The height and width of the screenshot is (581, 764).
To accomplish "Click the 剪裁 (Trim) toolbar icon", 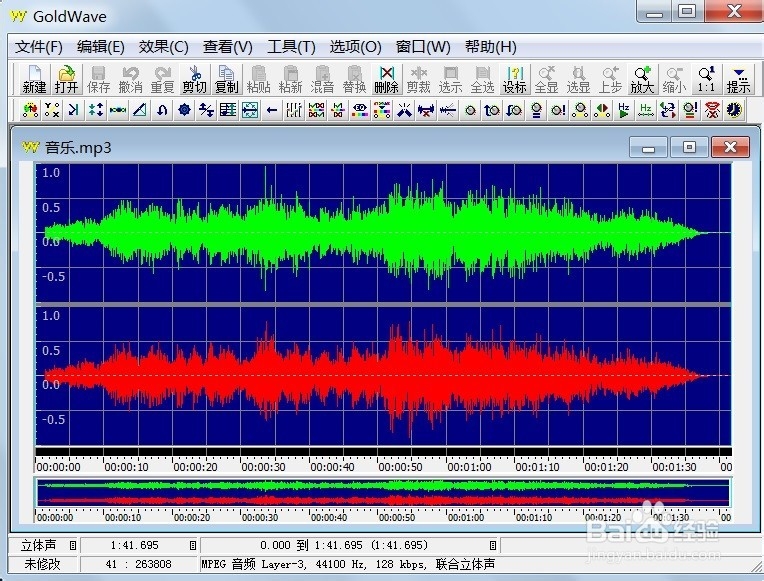I will point(419,79).
